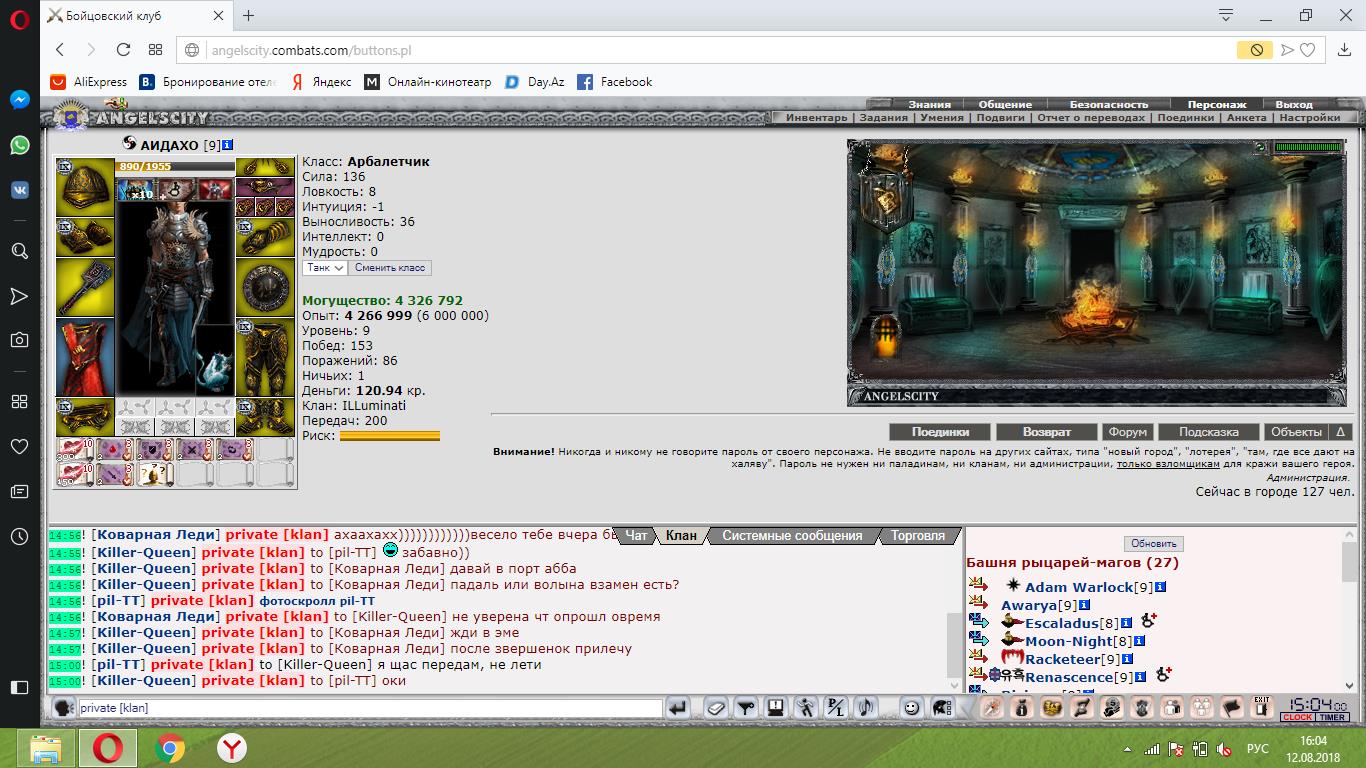Click the EXIT door icon
1366x768 pixels.
[1263, 708]
